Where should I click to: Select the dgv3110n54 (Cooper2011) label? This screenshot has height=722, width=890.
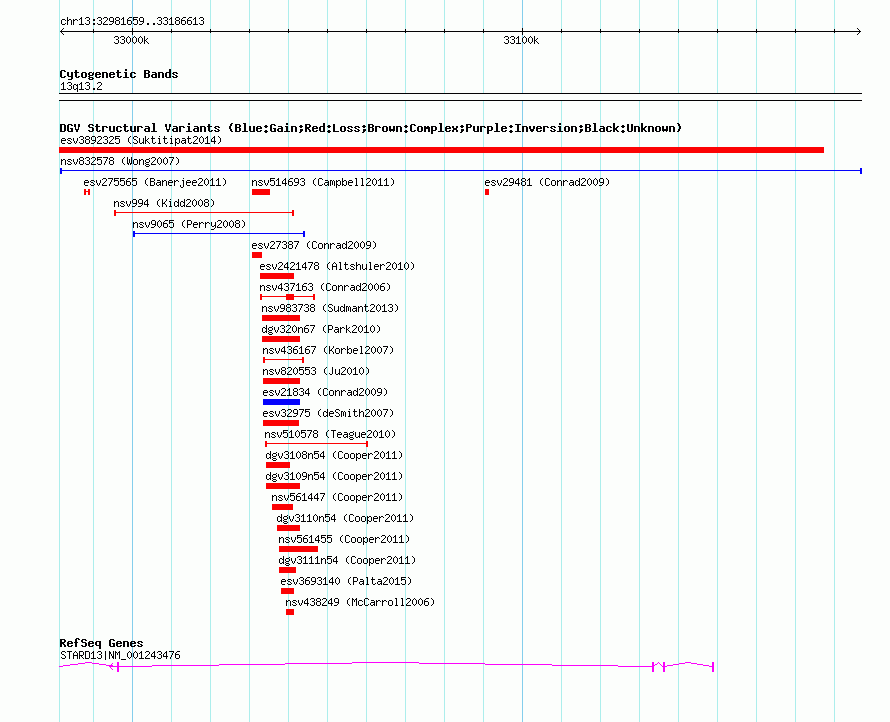(345, 518)
